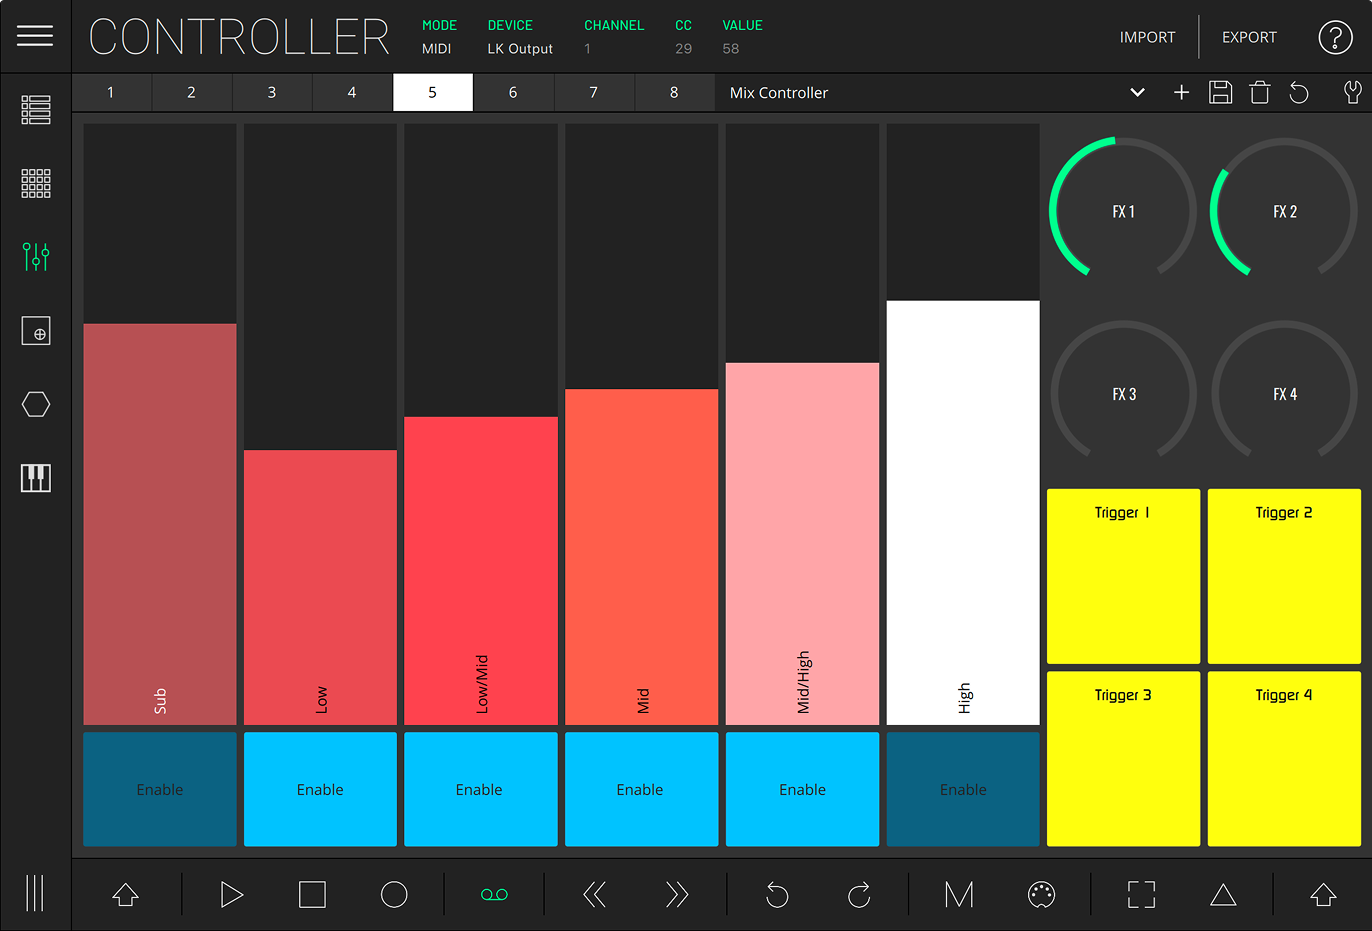The image size is (1372, 931).
Task: Select controller tab 2
Action: tap(191, 92)
